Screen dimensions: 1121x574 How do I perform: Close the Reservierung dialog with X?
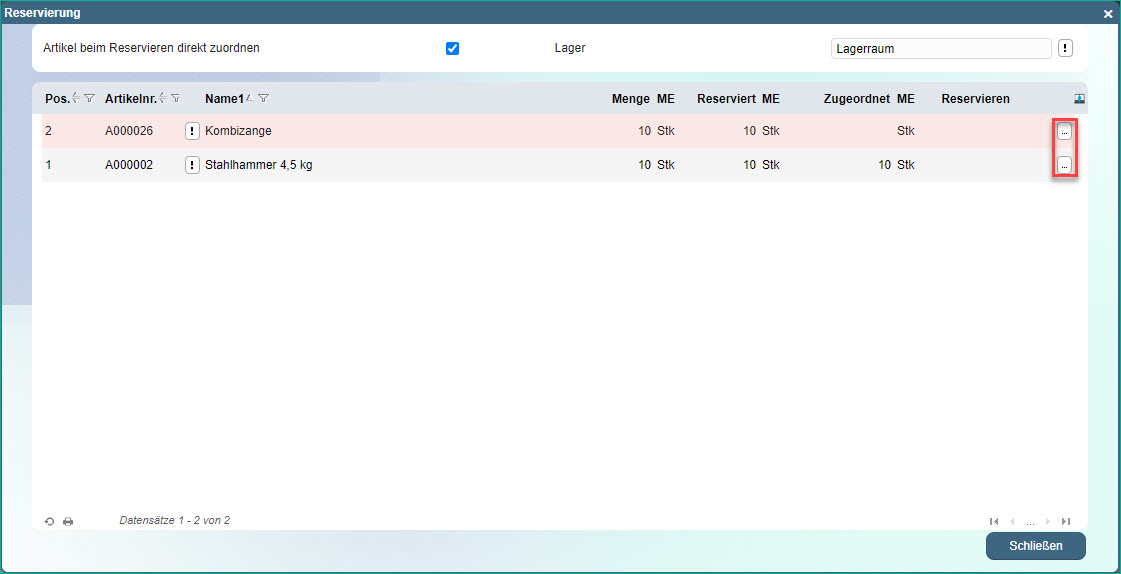coord(1108,14)
